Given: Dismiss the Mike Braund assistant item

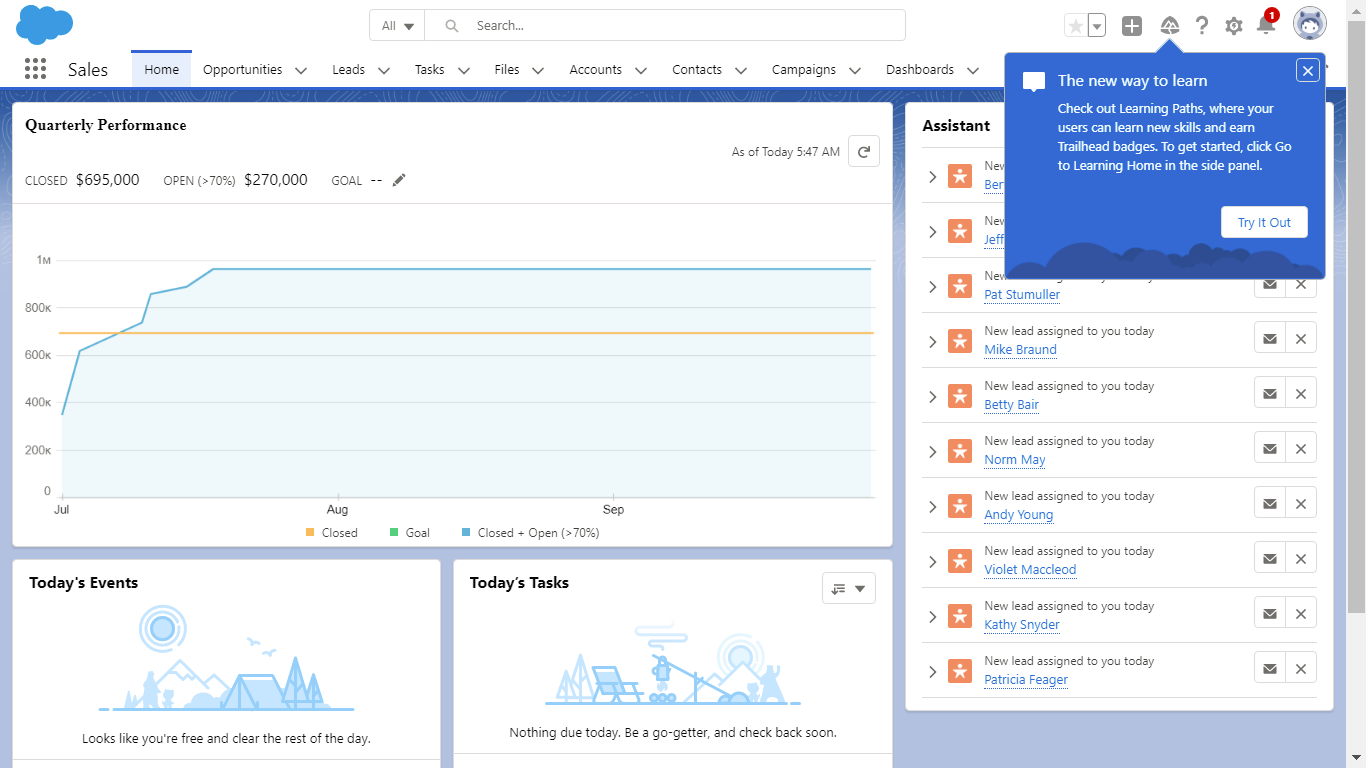Looking at the screenshot, I should tap(1301, 338).
